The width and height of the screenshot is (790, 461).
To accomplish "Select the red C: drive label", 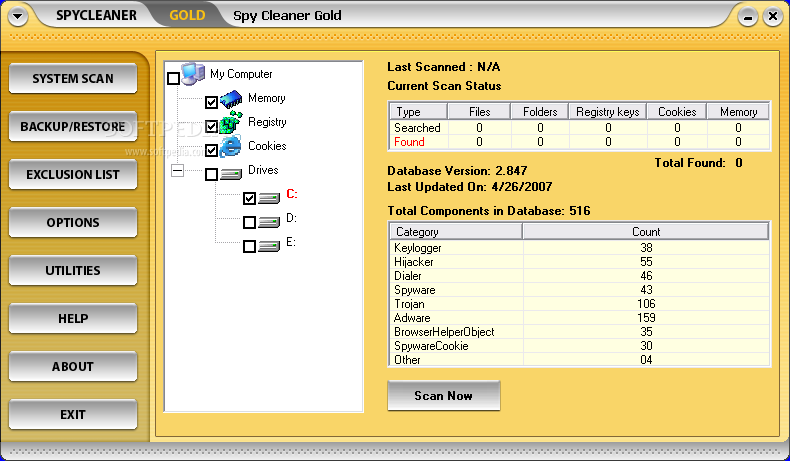I will (x=292, y=194).
